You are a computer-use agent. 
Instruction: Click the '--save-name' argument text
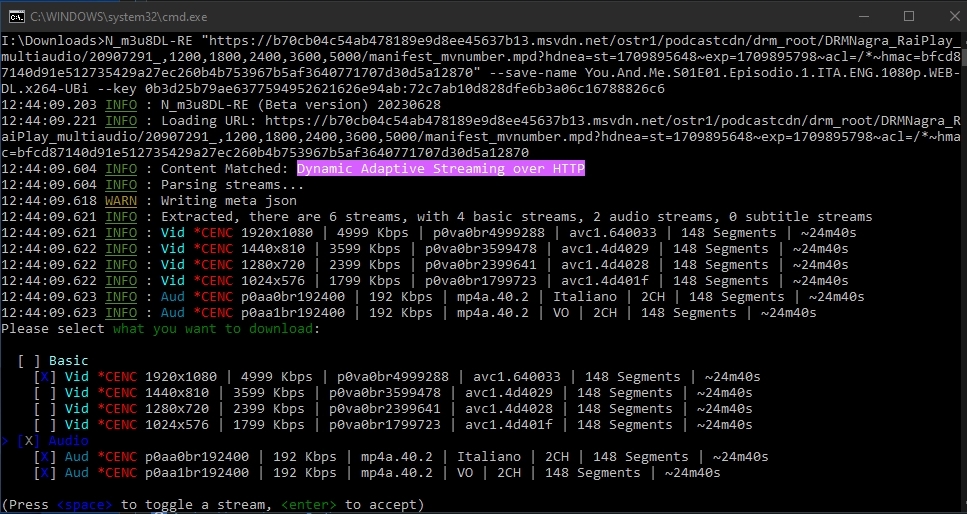pyautogui.click(x=533, y=72)
